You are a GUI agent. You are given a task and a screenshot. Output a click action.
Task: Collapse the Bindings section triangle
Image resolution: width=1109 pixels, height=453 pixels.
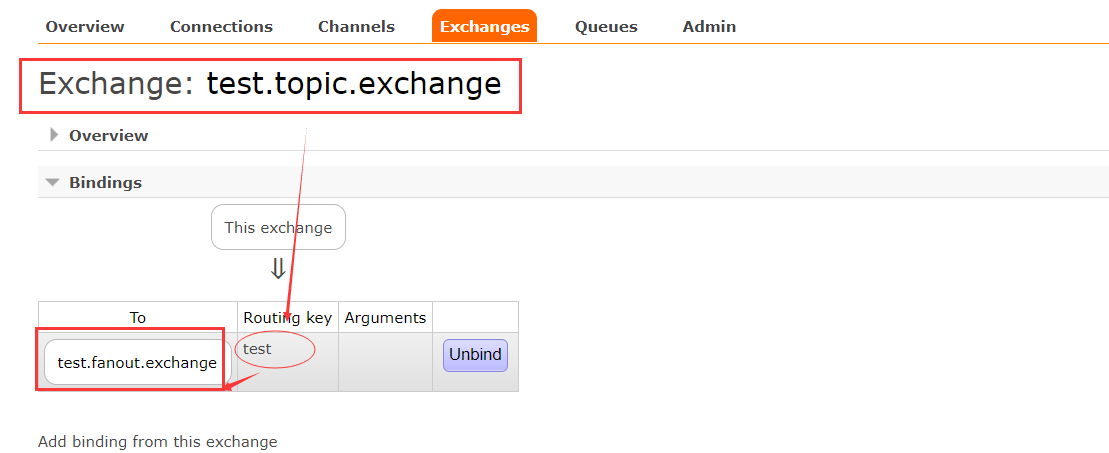[x=53, y=183]
